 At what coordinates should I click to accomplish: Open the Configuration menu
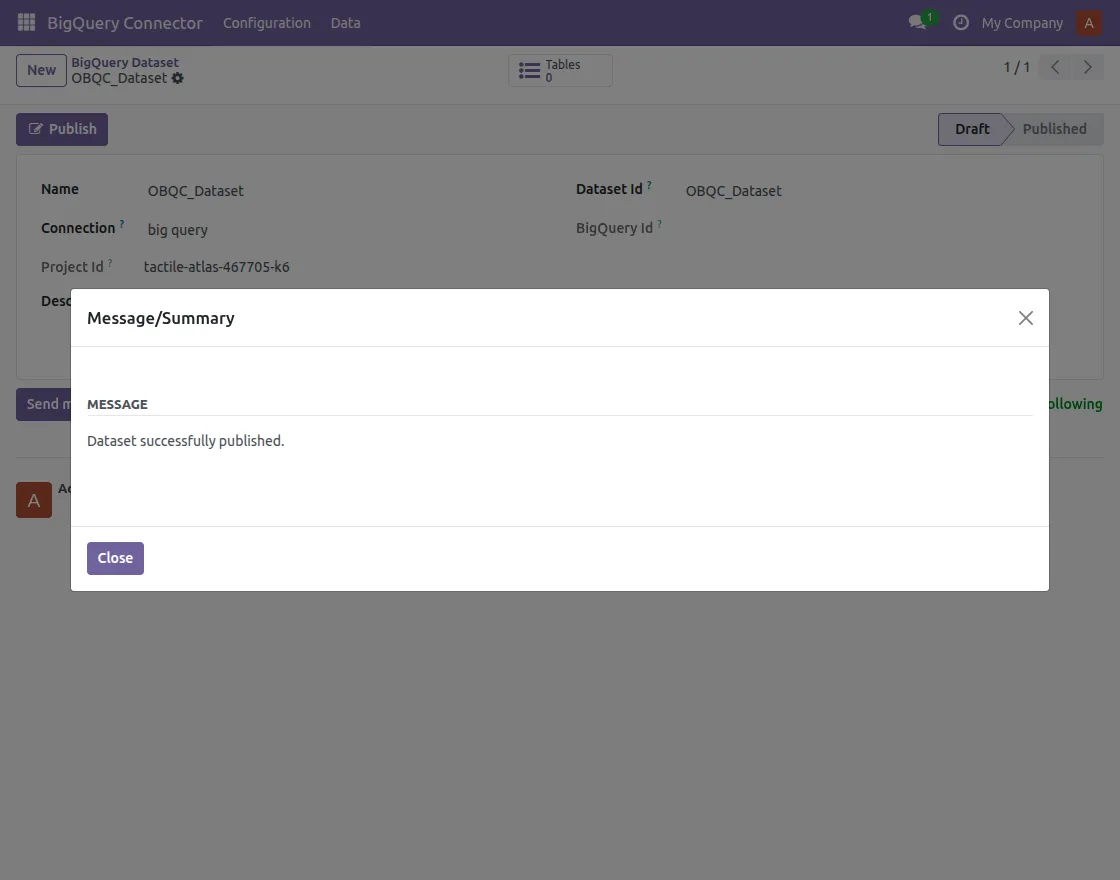pyautogui.click(x=267, y=22)
